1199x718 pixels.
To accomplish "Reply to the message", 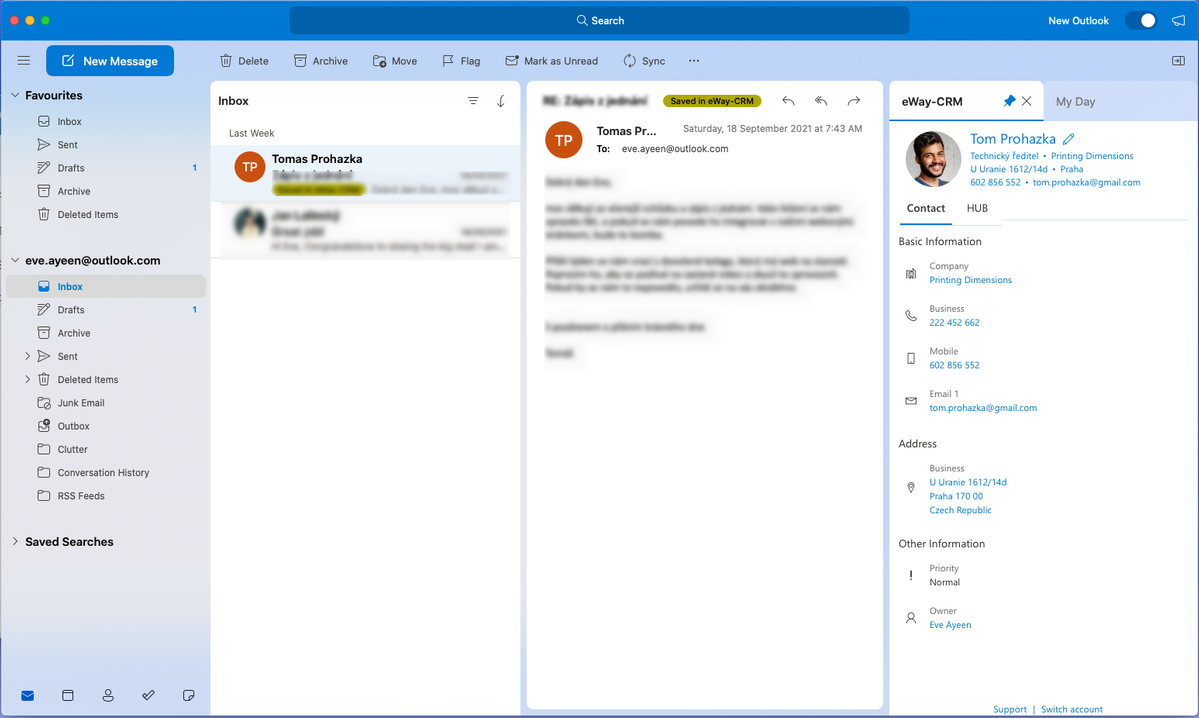I will (x=788, y=101).
